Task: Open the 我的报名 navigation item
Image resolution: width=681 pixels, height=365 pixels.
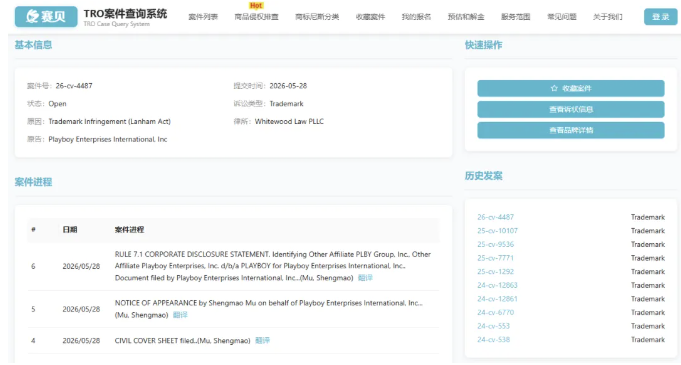Action: [416, 17]
